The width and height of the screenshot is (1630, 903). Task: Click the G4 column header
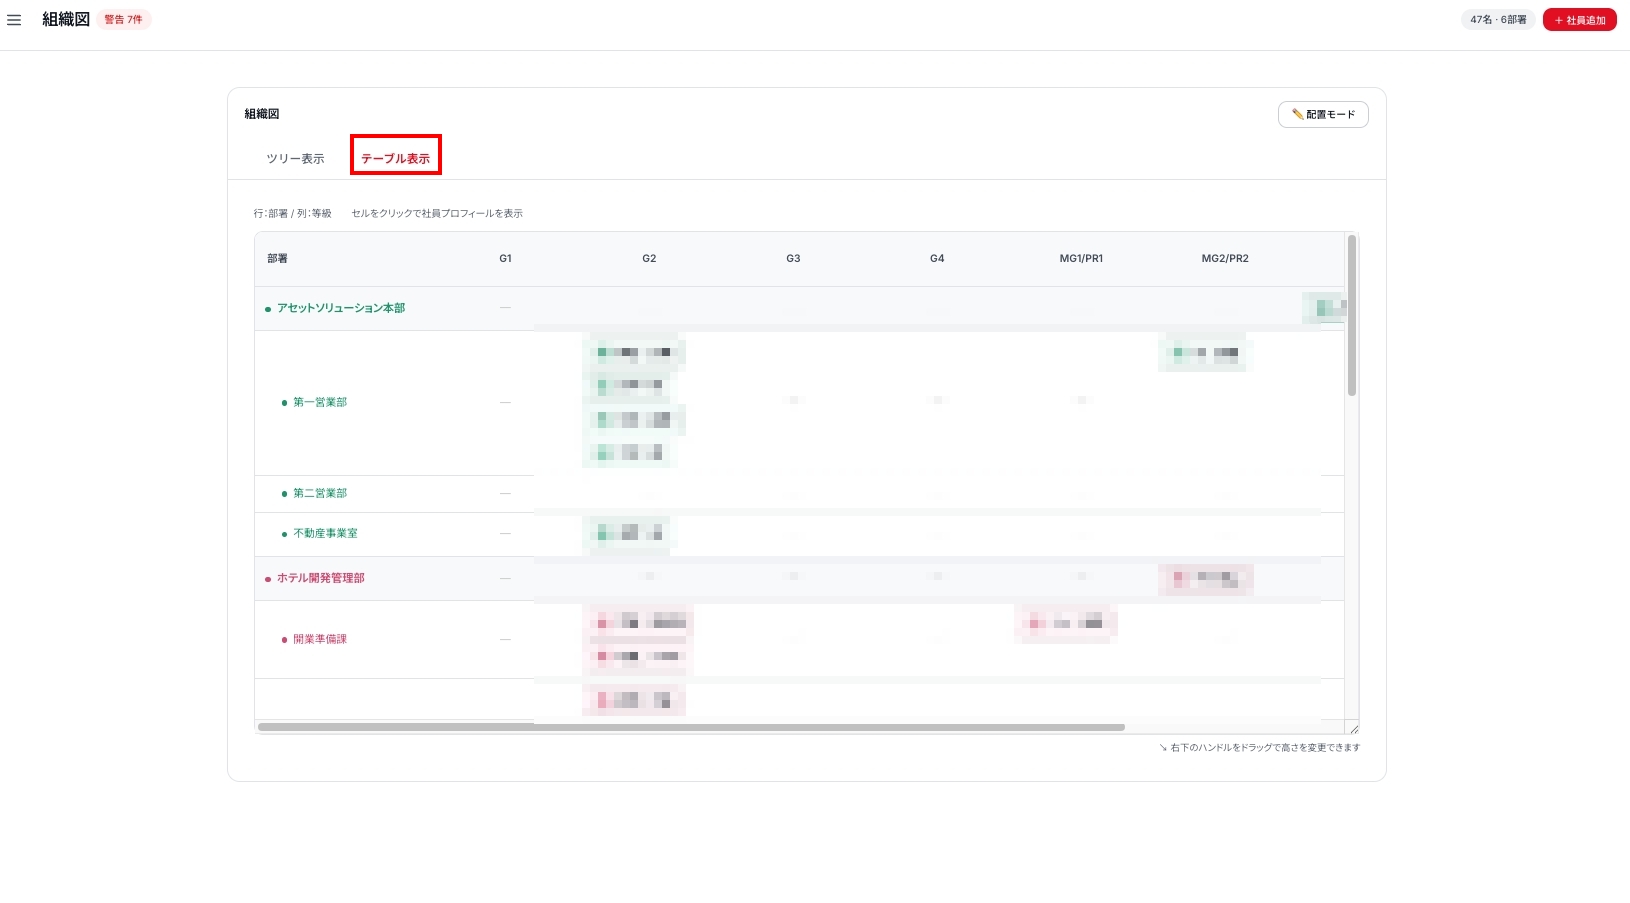(937, 259)
